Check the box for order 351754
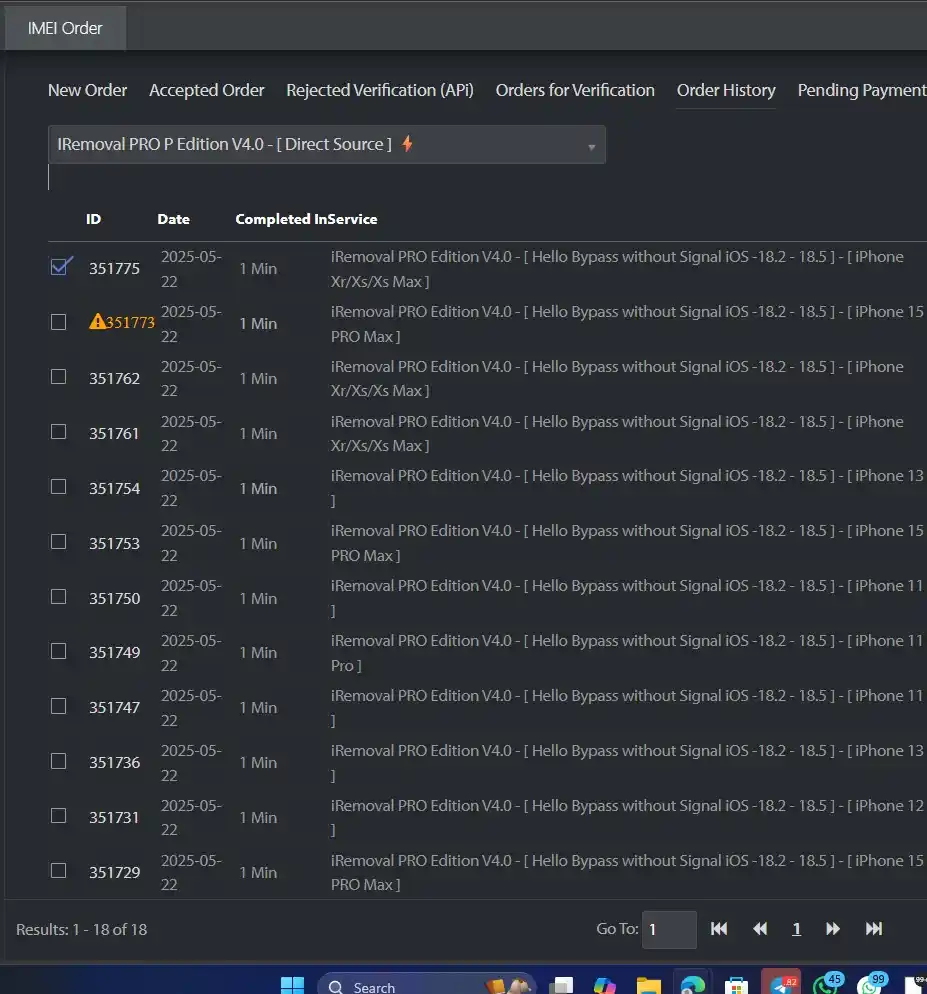 point(58,487)
